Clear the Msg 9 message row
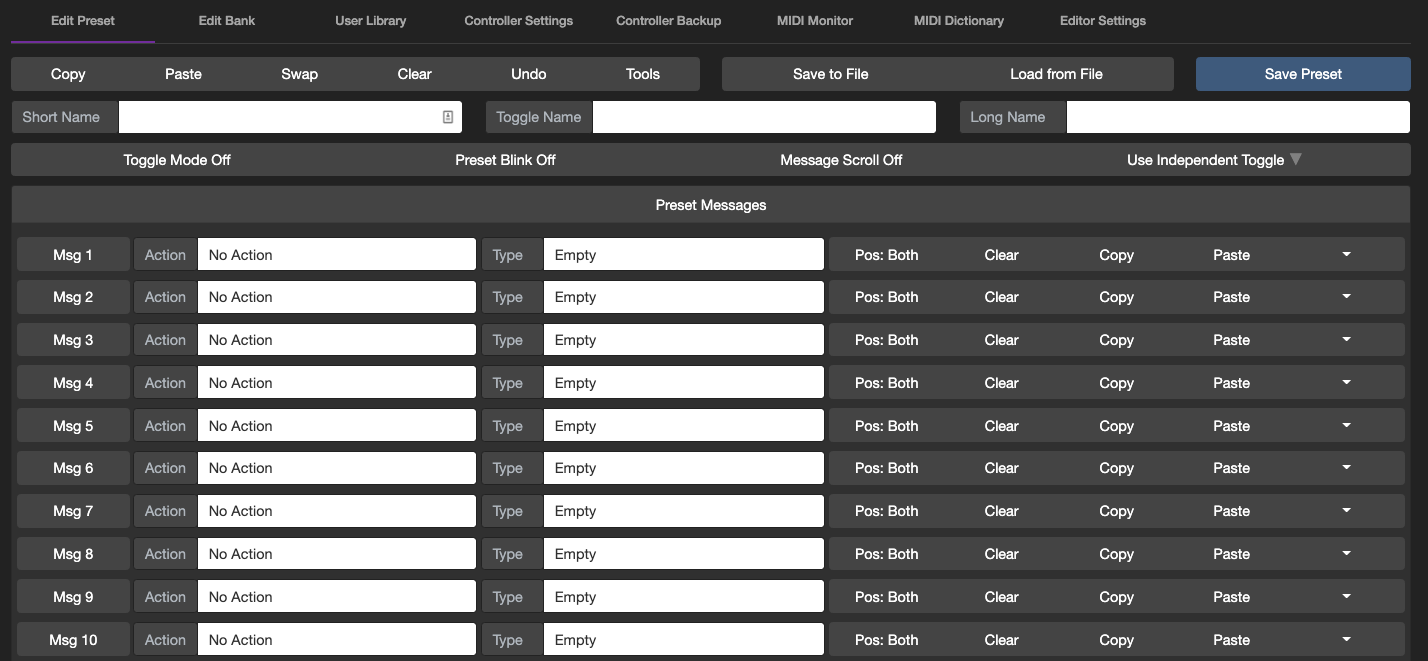1428x661 pixels. click(x=1001, y=597)
